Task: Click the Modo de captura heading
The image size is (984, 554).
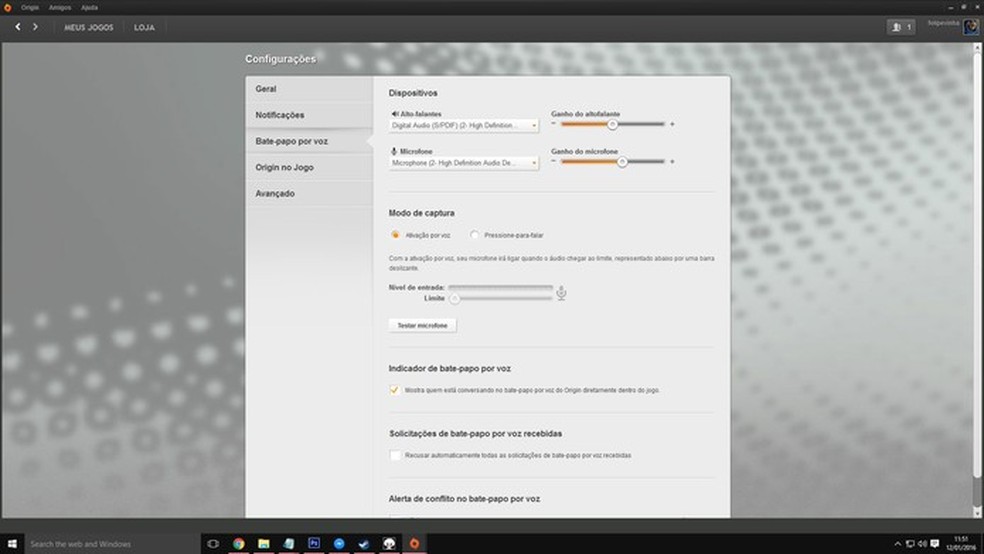Action: (x=421, y=213)
